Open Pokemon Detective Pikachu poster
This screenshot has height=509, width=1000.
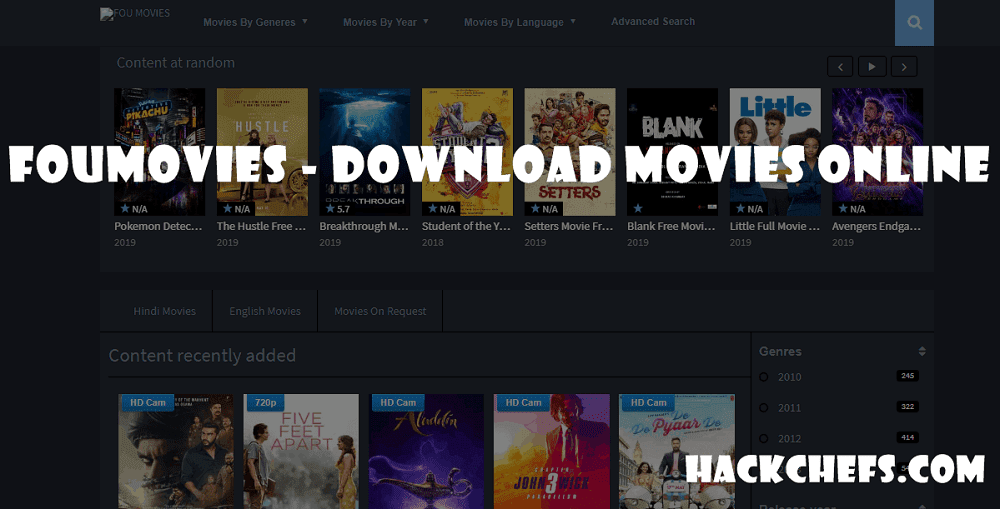159,152
